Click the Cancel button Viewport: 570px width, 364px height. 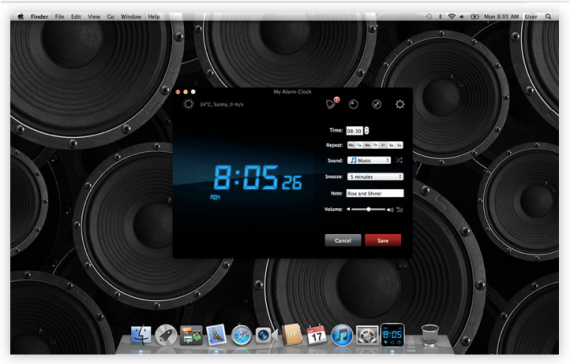(x=343, y=240)
